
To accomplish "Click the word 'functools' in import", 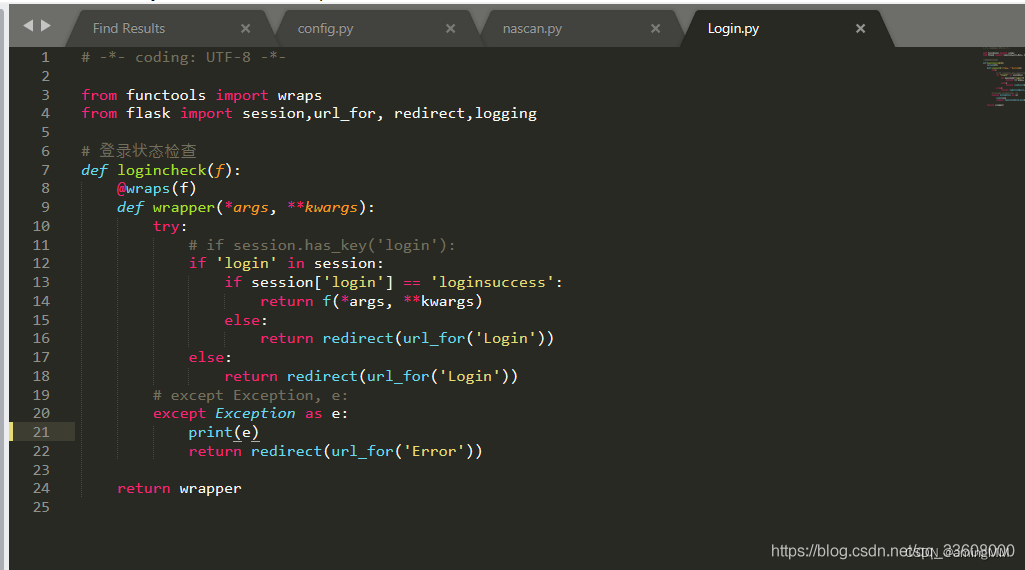I will (166, 95).
